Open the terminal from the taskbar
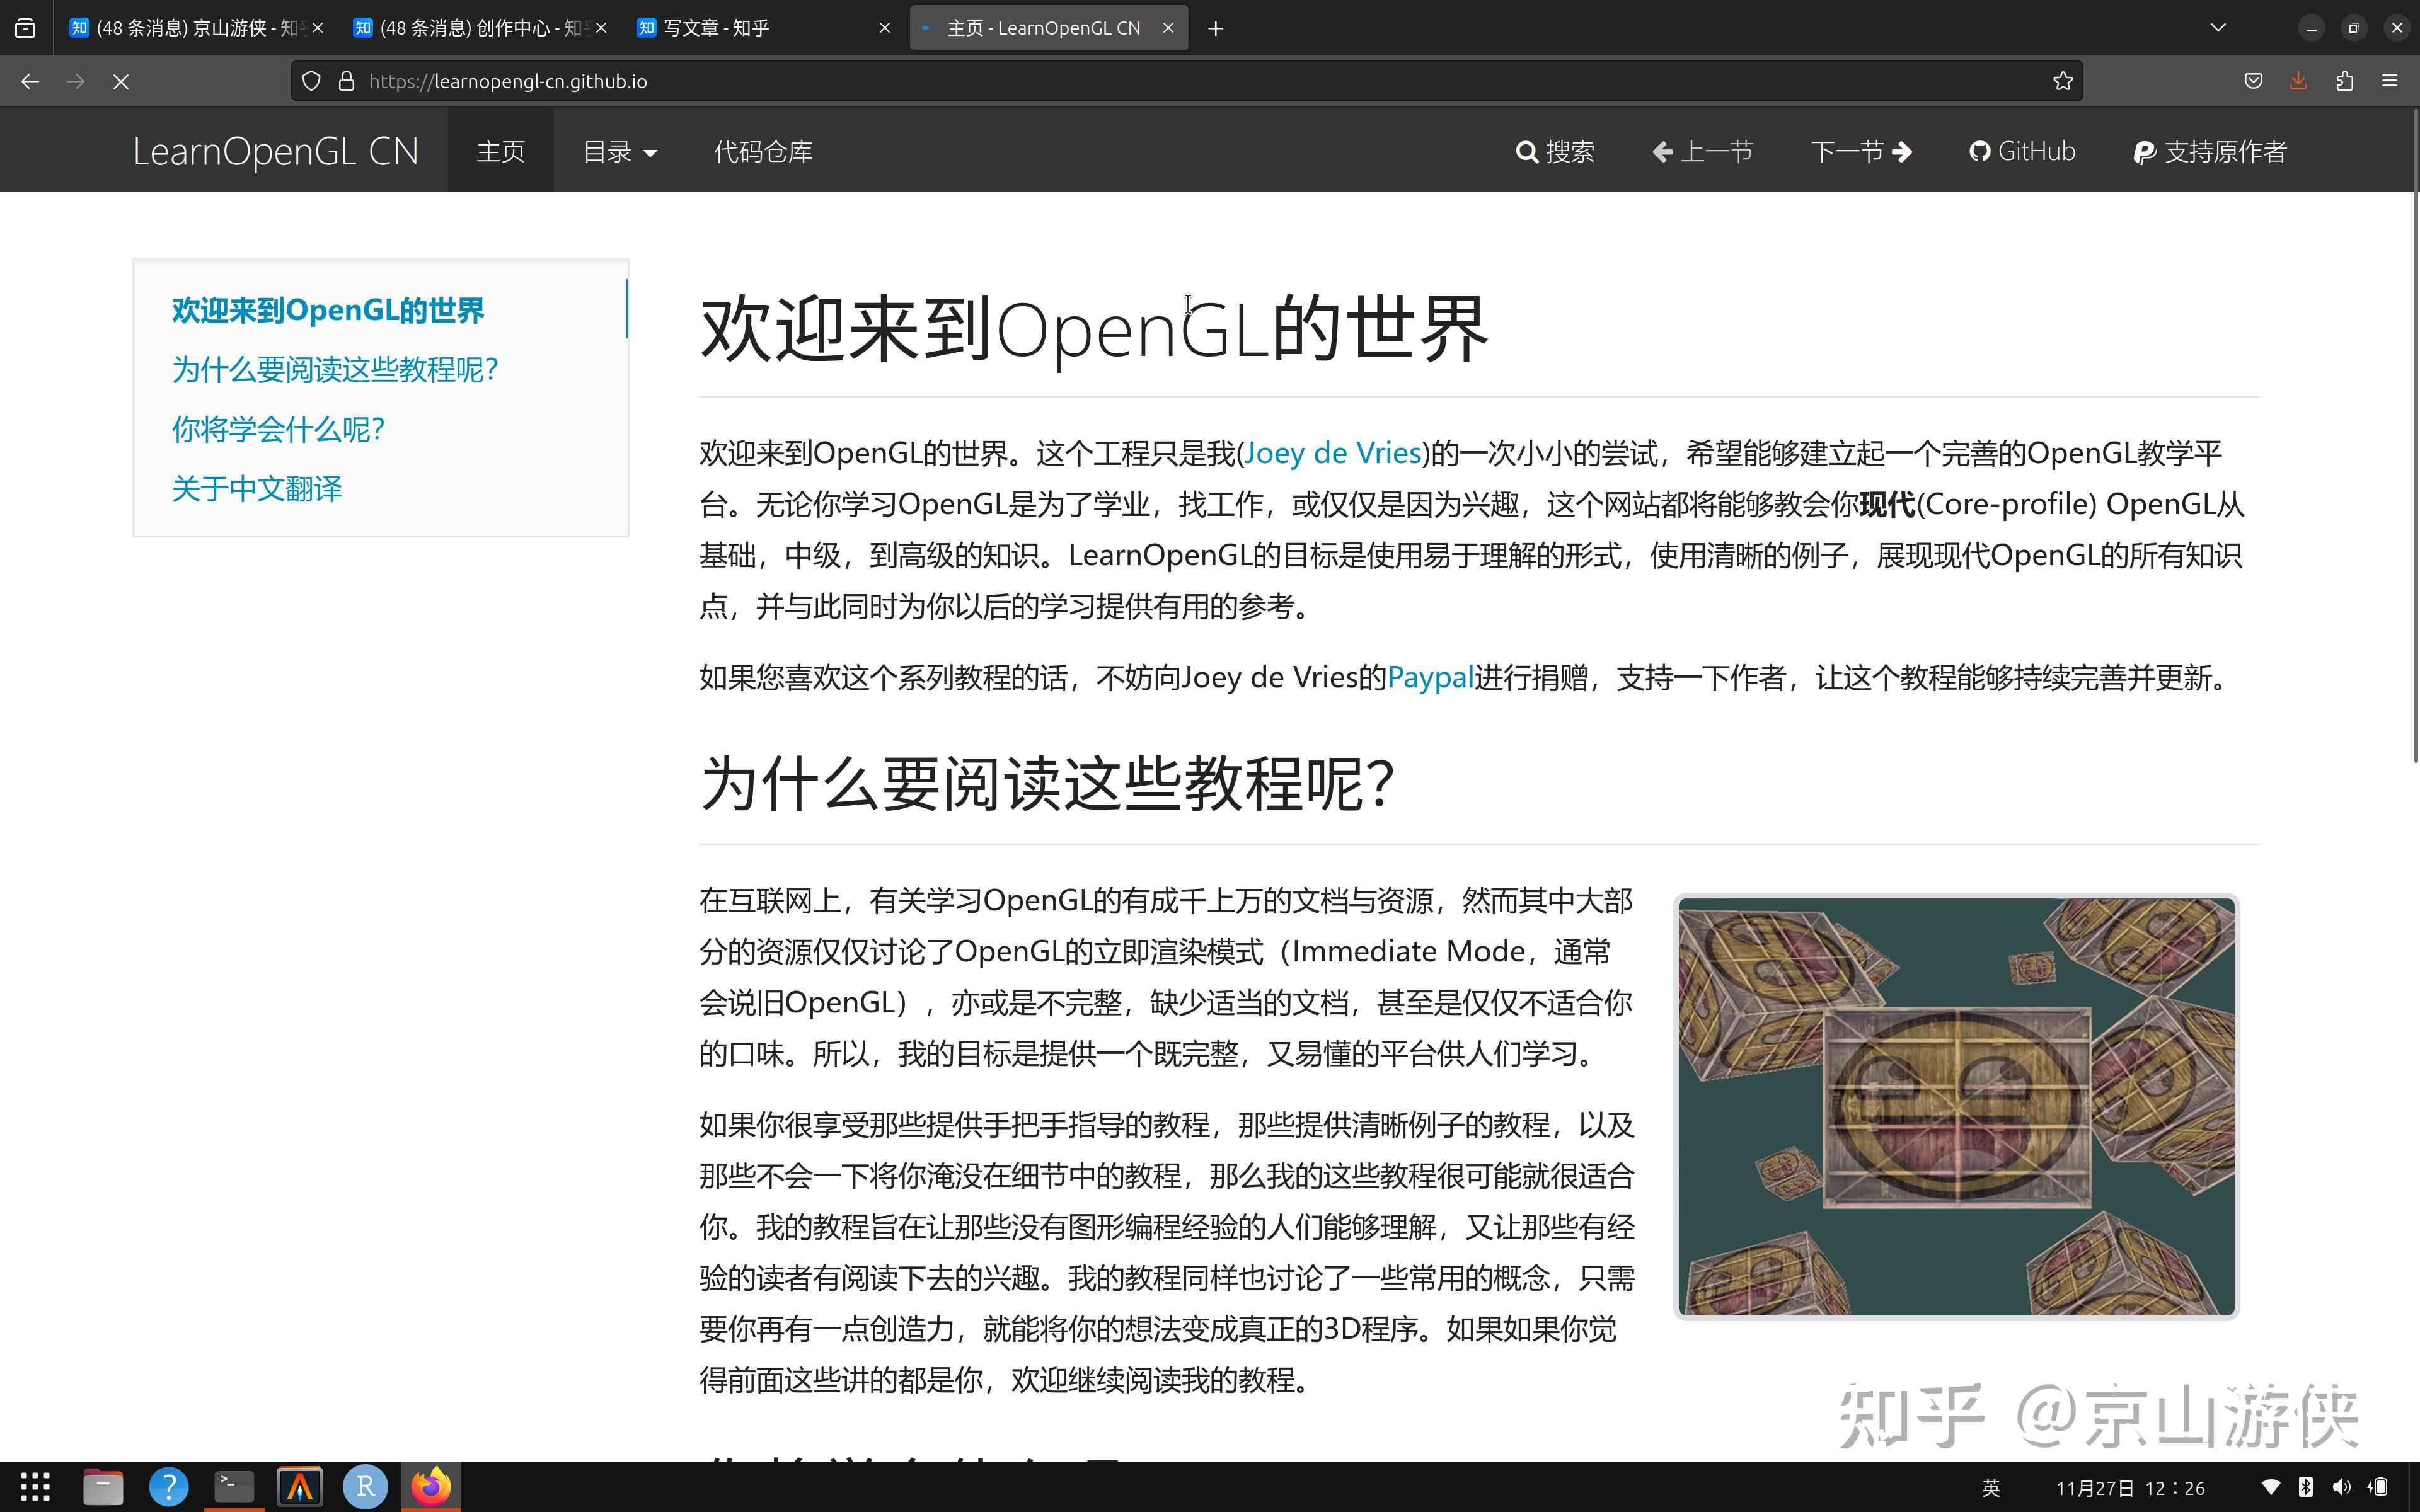 (x=234, y=1487)
